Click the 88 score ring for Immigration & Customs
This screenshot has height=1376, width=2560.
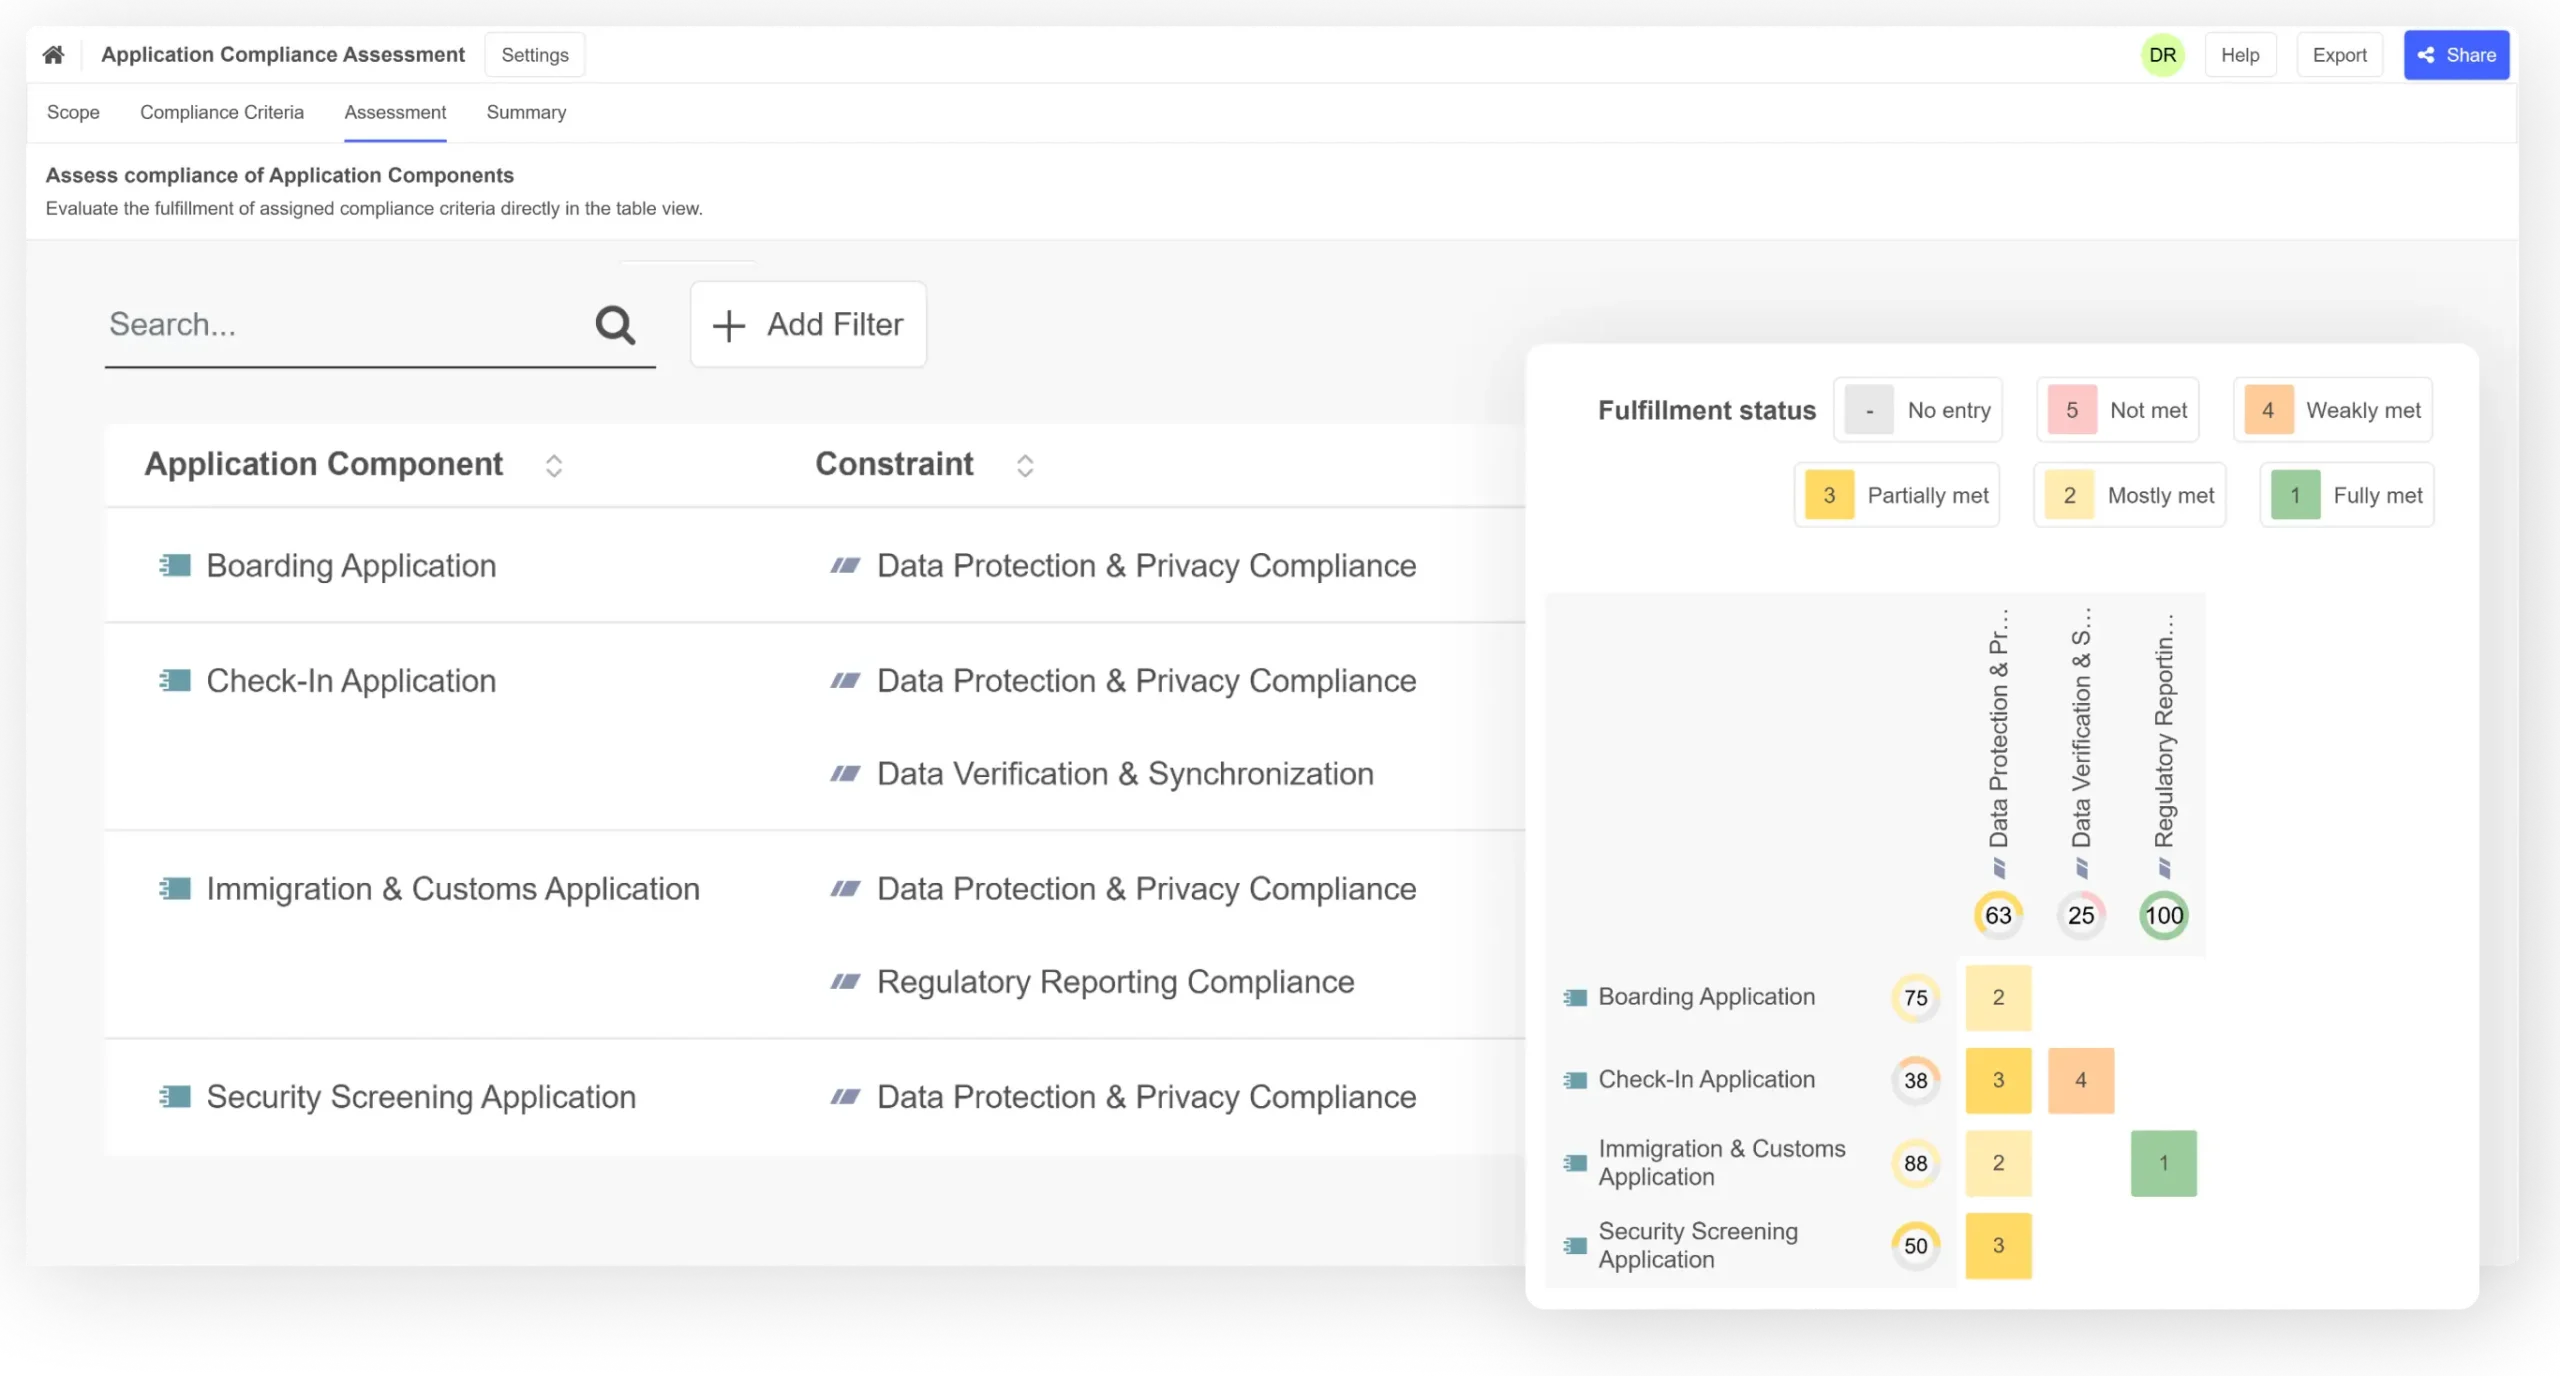click(x=1916, y=1164)
